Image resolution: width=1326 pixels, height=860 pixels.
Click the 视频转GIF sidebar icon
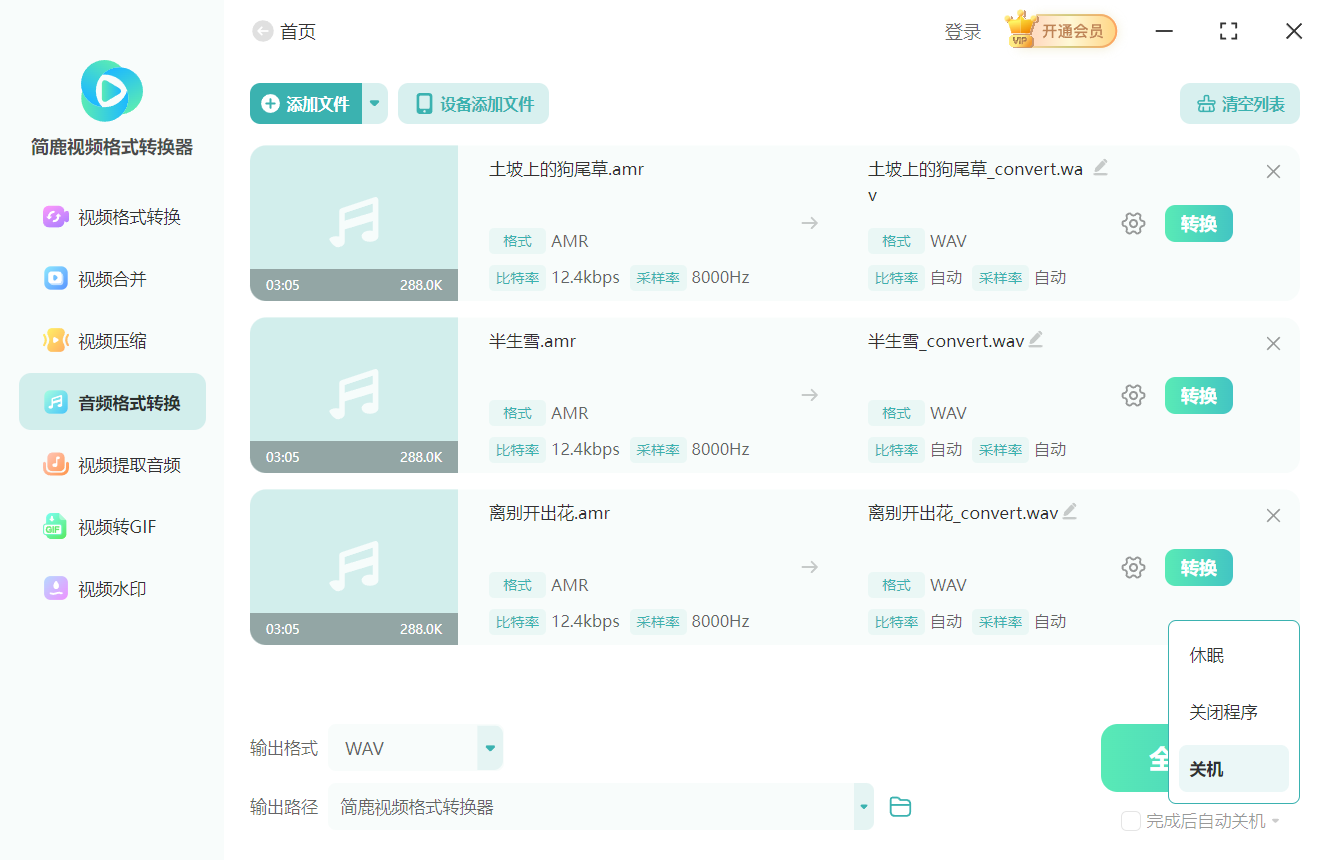click(x=55, y=527)
